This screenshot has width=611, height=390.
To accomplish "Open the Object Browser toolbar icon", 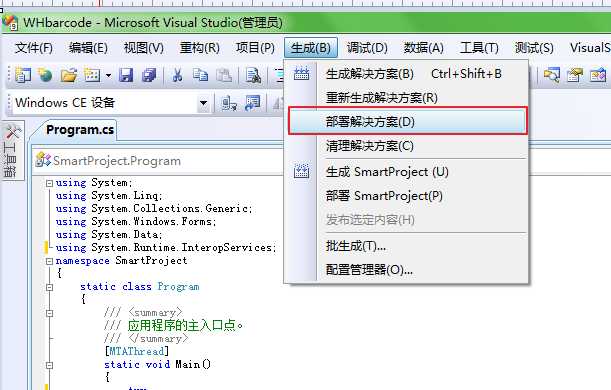I will pyautogui.click(x=598, y=74).
